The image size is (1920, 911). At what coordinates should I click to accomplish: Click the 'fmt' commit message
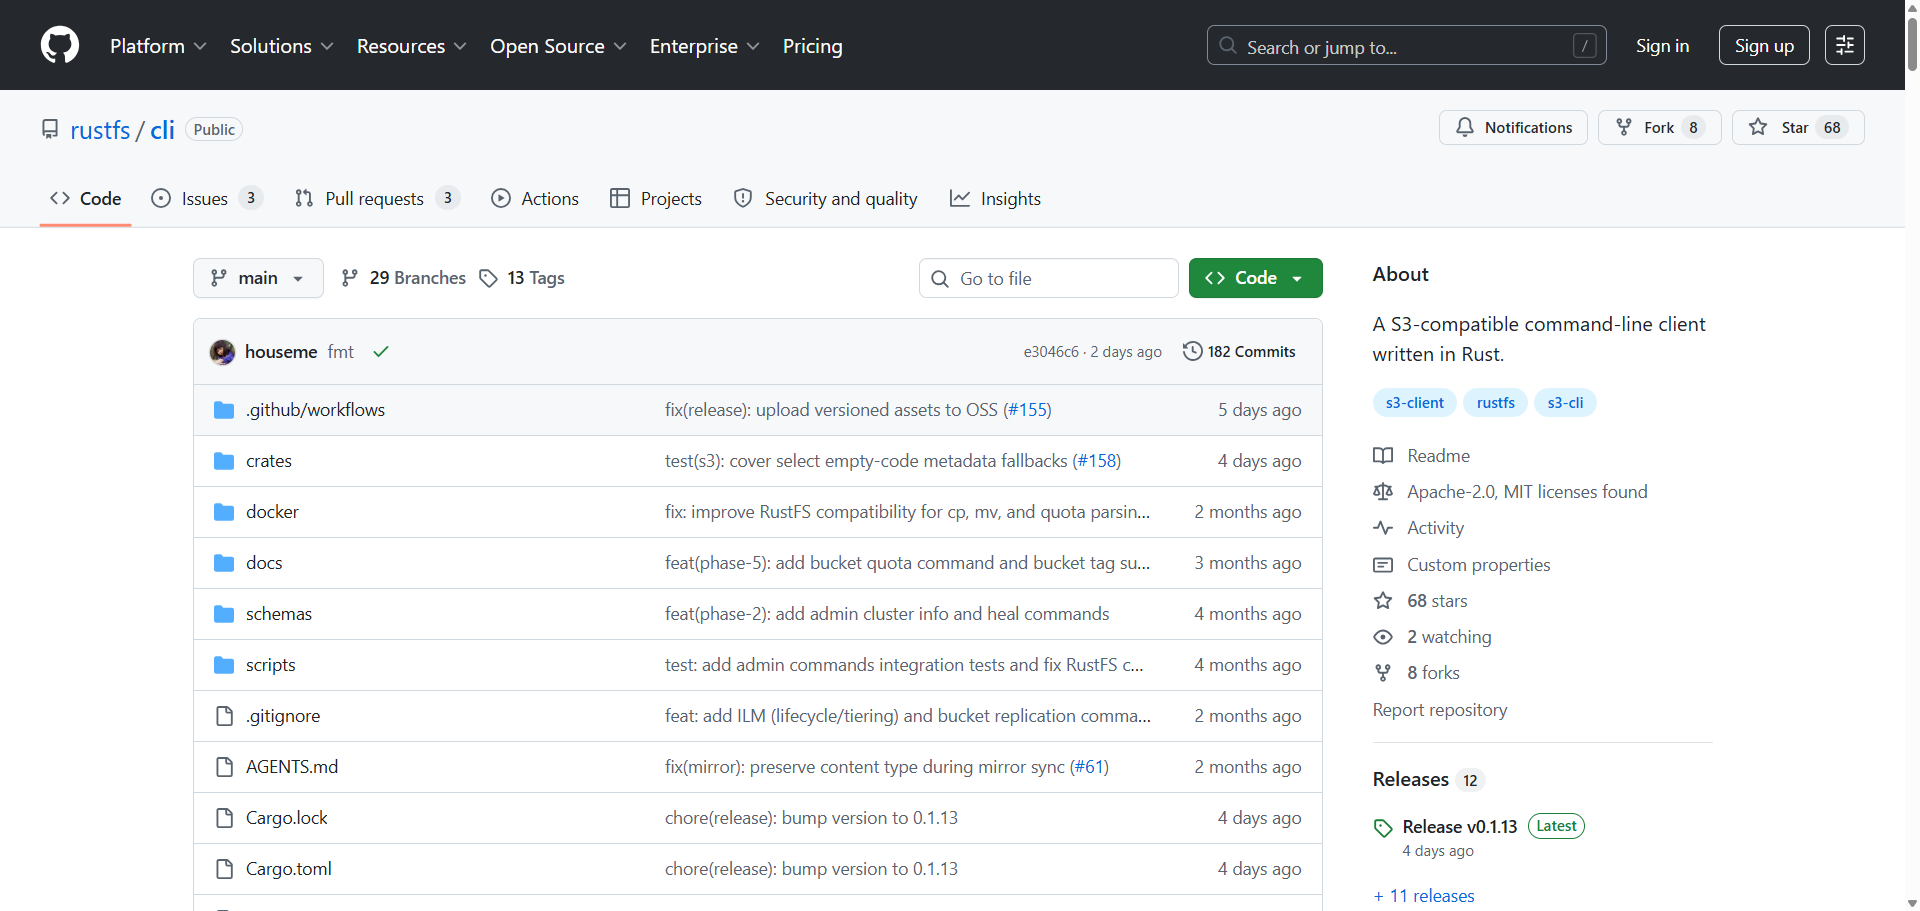coord(341,352)
